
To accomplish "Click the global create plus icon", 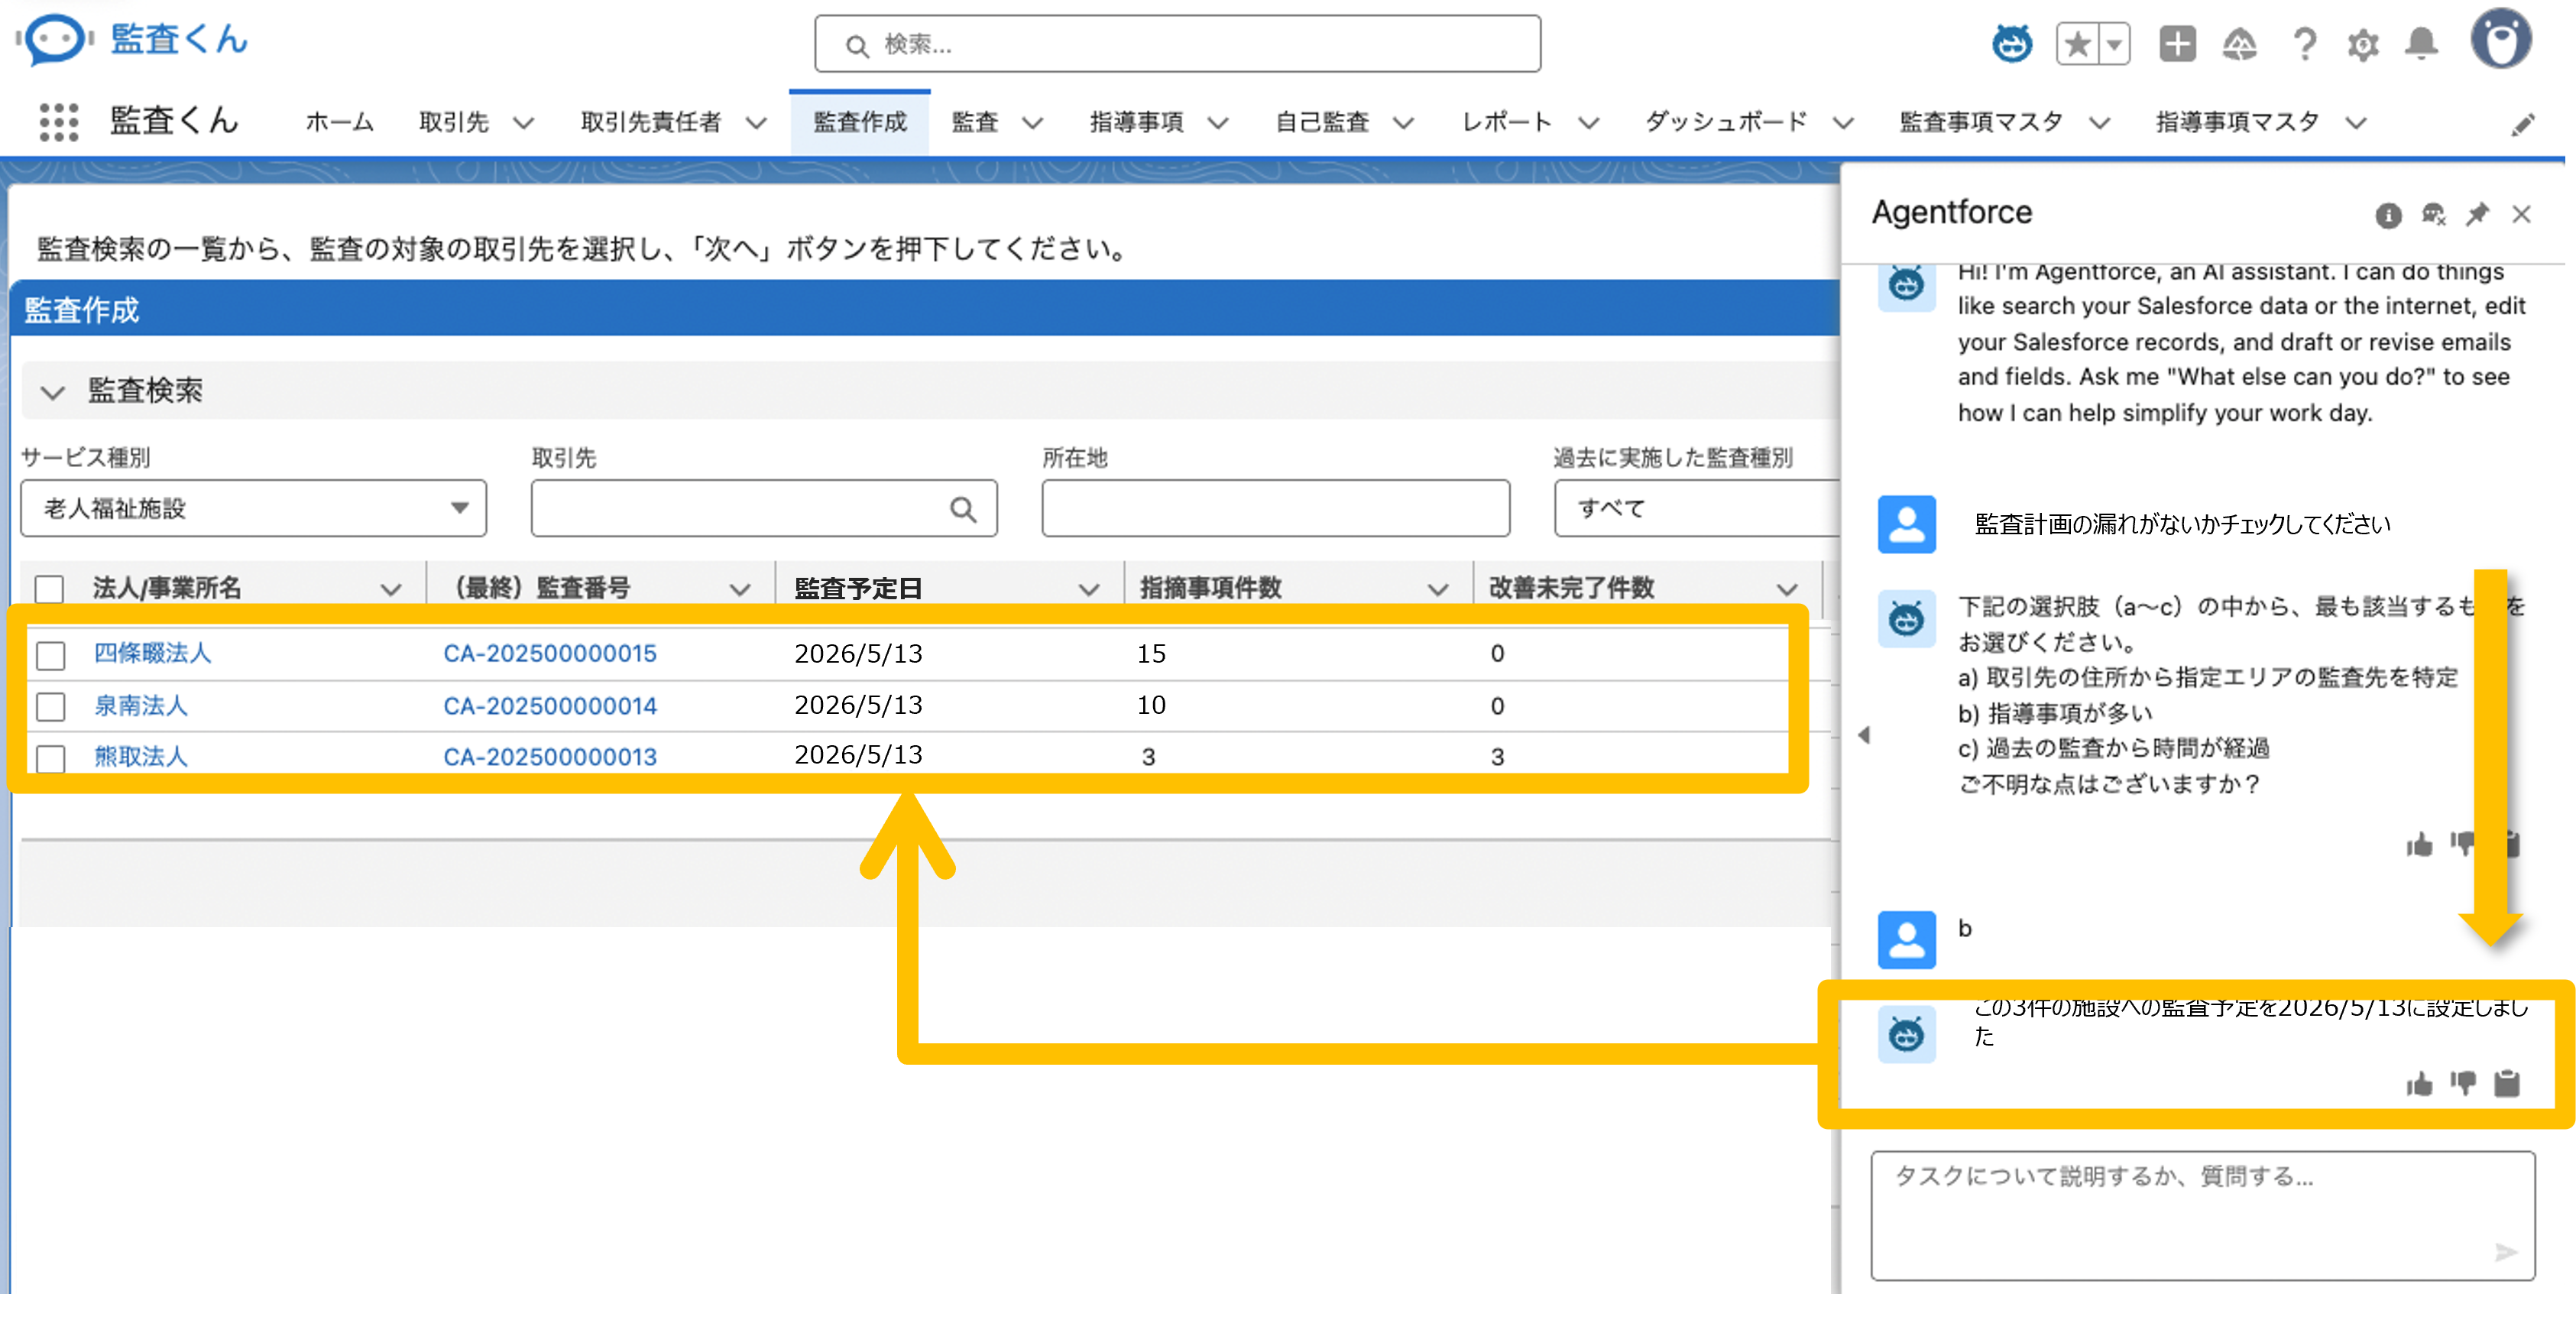I will pos(2177,44).
